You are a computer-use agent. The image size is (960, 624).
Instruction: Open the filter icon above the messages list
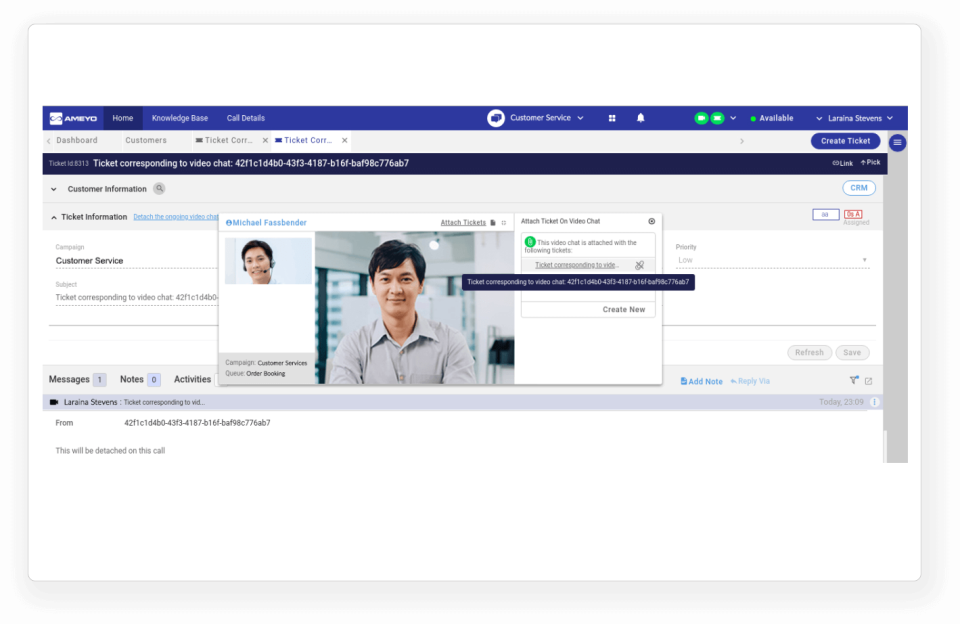852,379
